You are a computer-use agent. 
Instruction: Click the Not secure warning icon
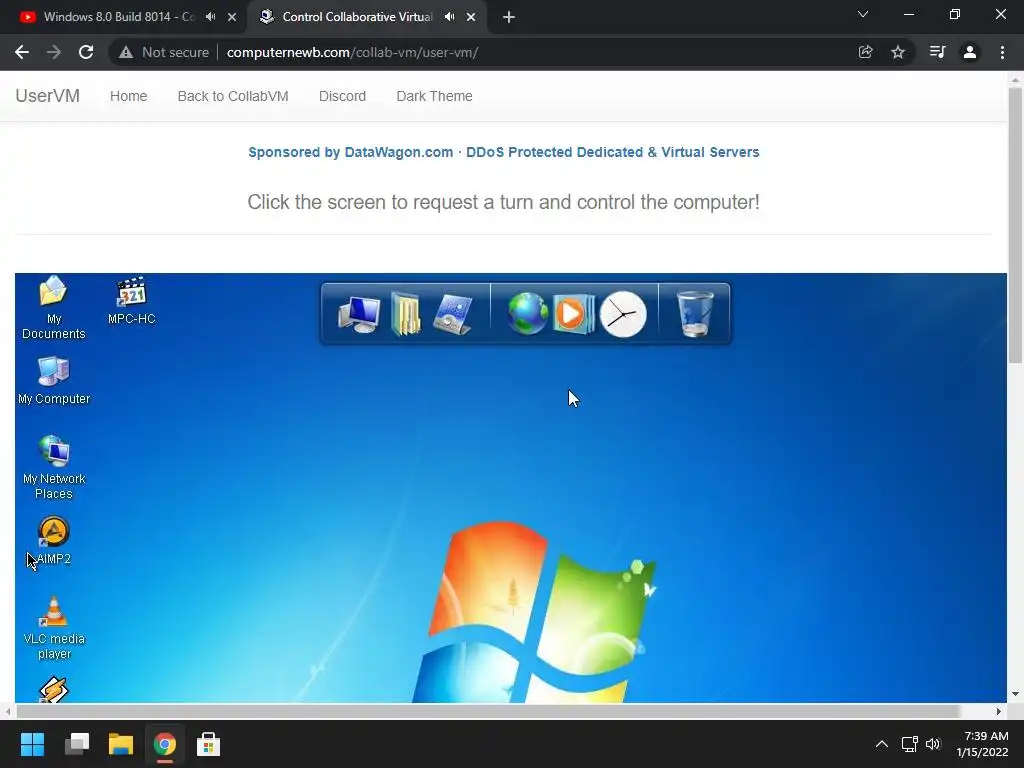click(x=126, y=52)
